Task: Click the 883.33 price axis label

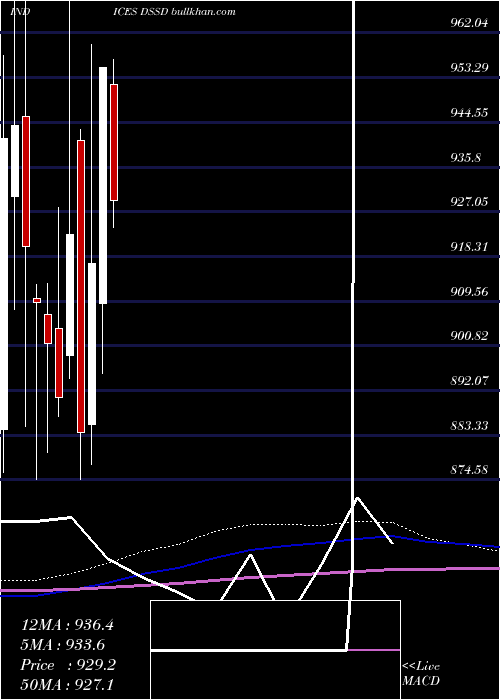Action: [x=469, y=425]
